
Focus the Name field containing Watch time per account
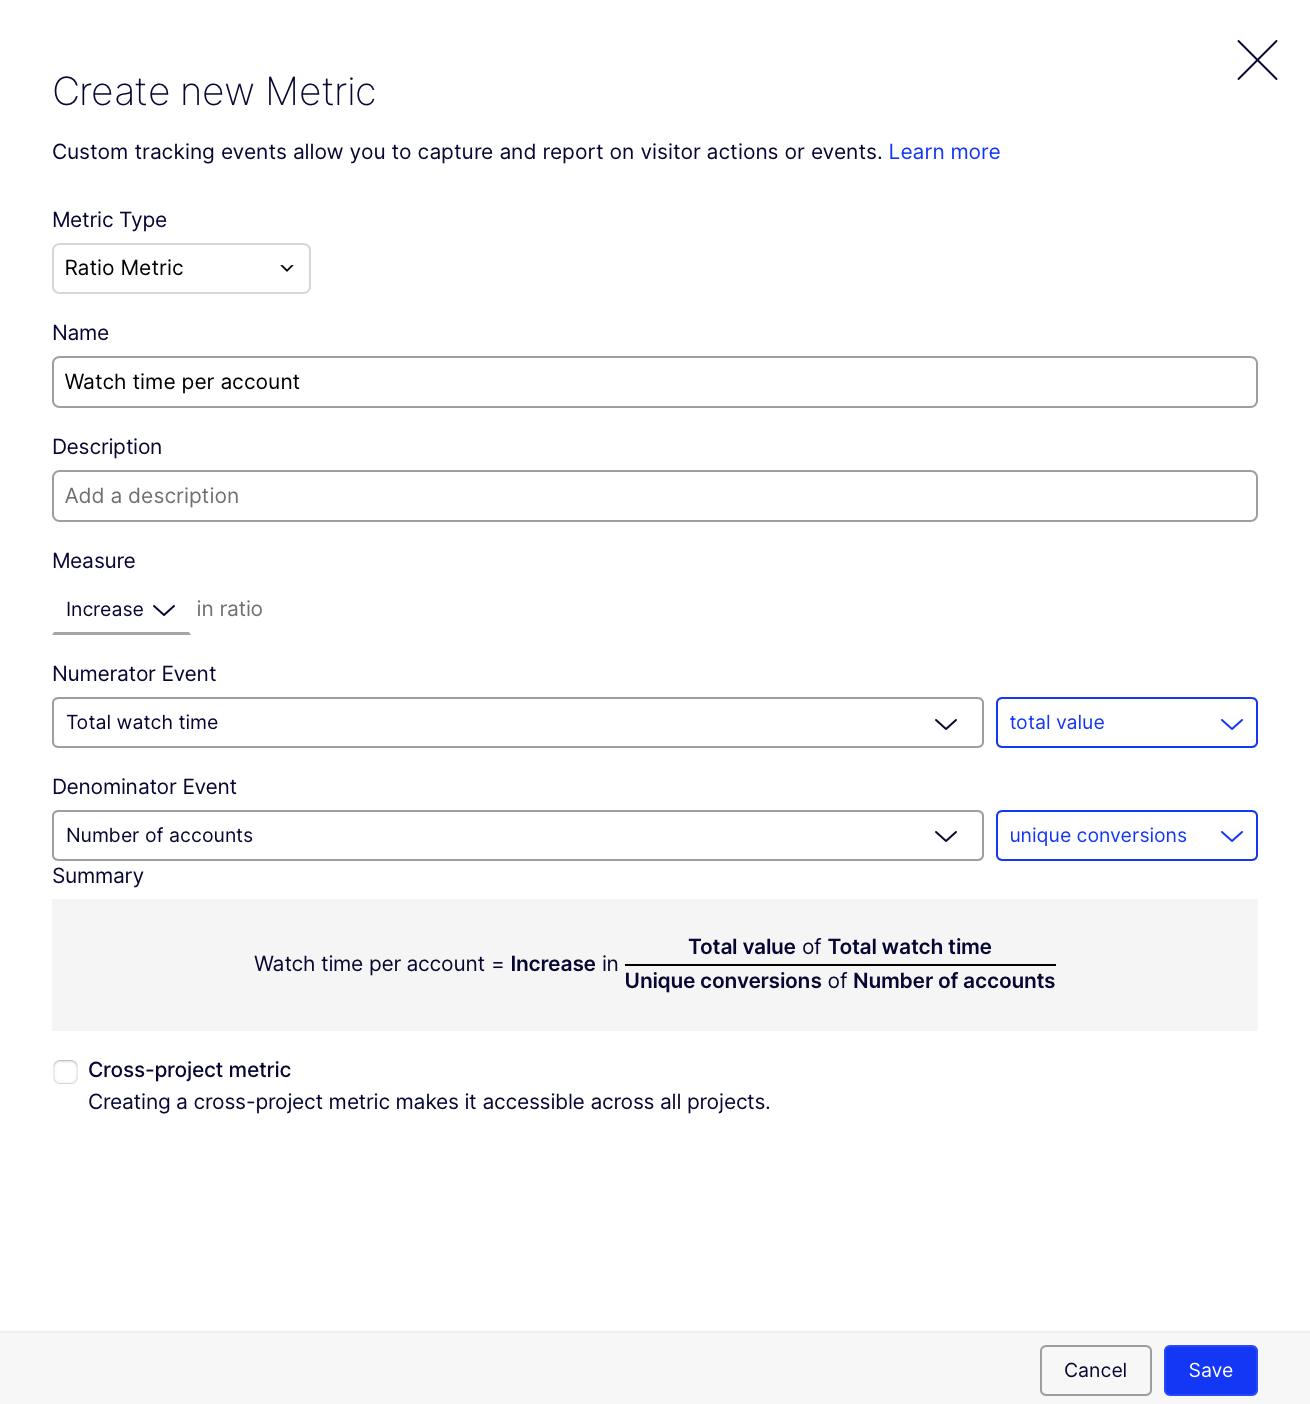tap(654, 382)
